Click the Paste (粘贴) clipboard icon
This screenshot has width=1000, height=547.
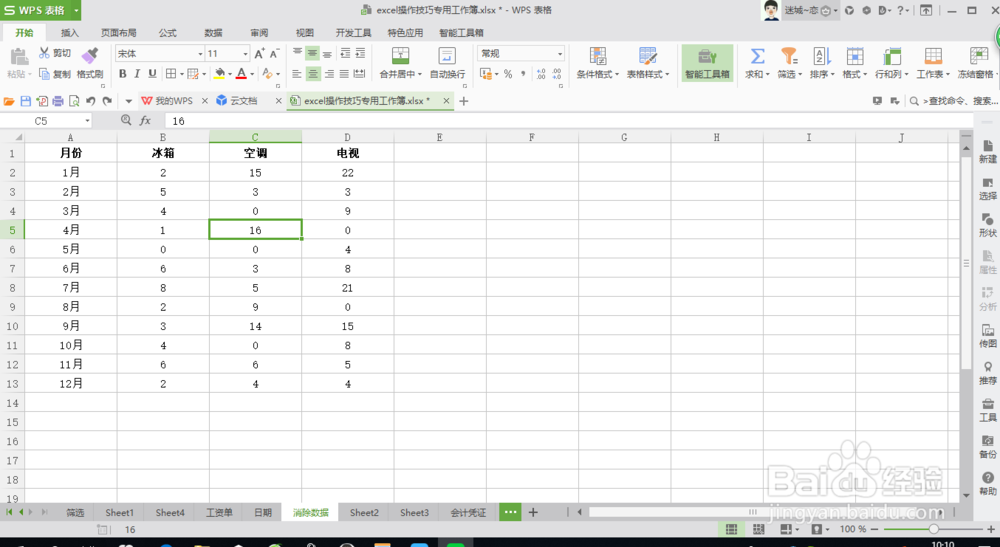19,57
